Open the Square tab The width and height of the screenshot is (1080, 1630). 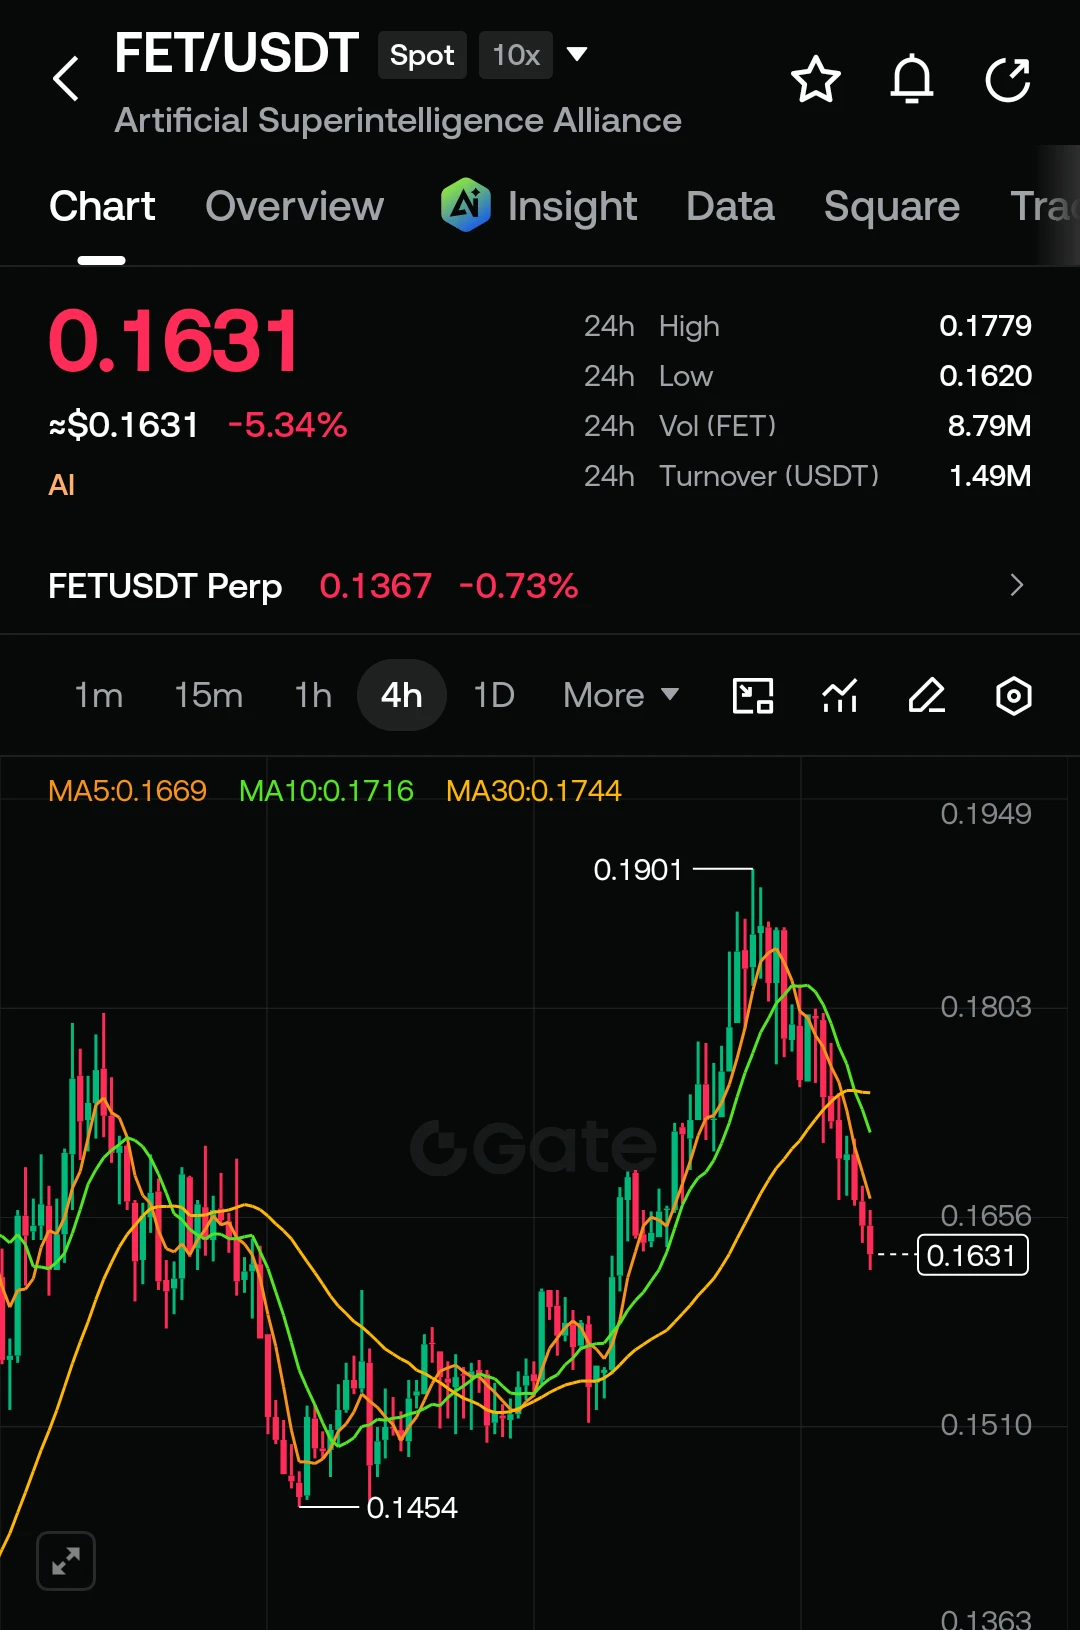pos(892,207)
